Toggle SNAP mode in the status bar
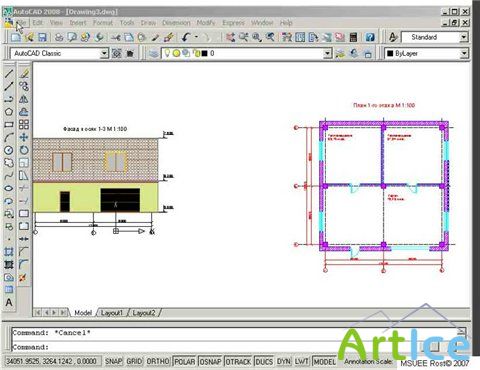Image resolution: width=480 pixels, height=370 pixels. pos(113,361)
